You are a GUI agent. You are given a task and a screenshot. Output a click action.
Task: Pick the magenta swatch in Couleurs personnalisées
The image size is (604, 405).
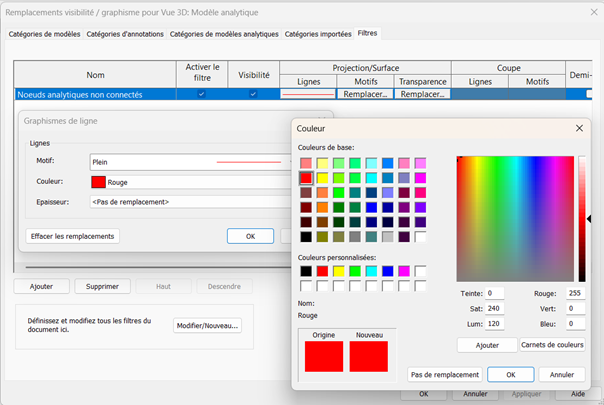click(404, 271)
